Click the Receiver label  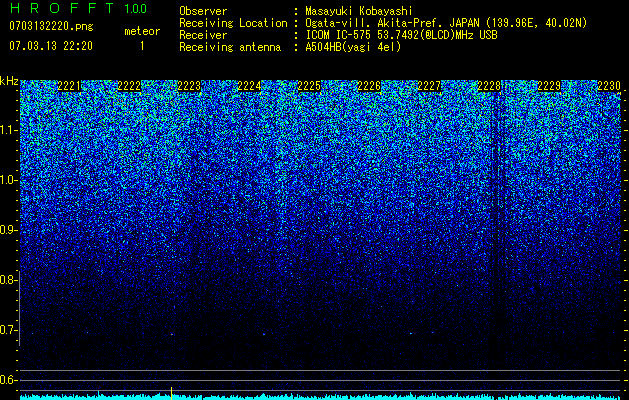coord(203,35)
